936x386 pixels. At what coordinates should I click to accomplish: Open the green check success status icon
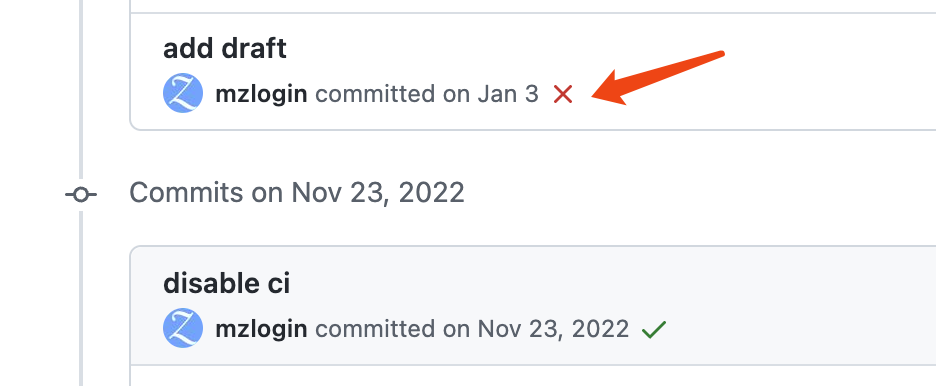[654, 329]
